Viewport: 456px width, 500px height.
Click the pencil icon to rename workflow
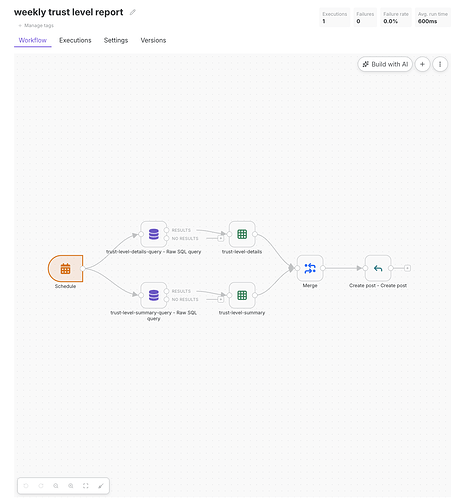(x=133, y=12)
